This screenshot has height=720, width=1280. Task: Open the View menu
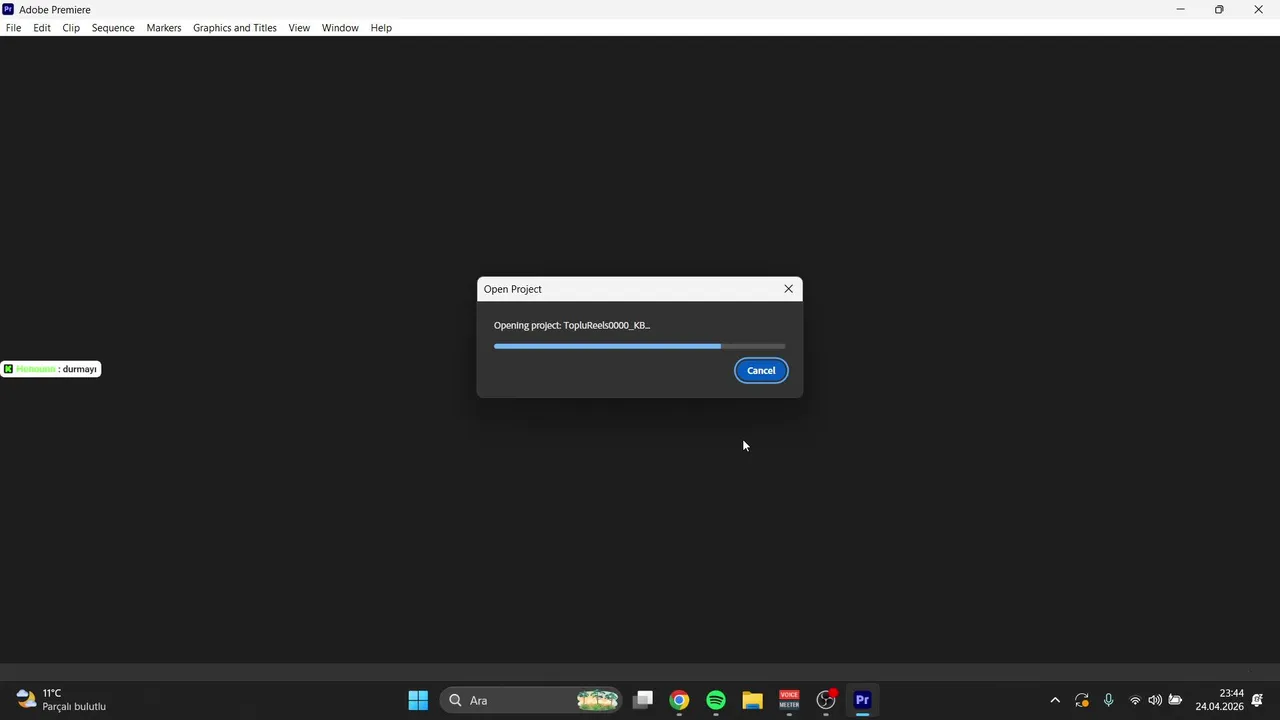click(x=299, y=28)
